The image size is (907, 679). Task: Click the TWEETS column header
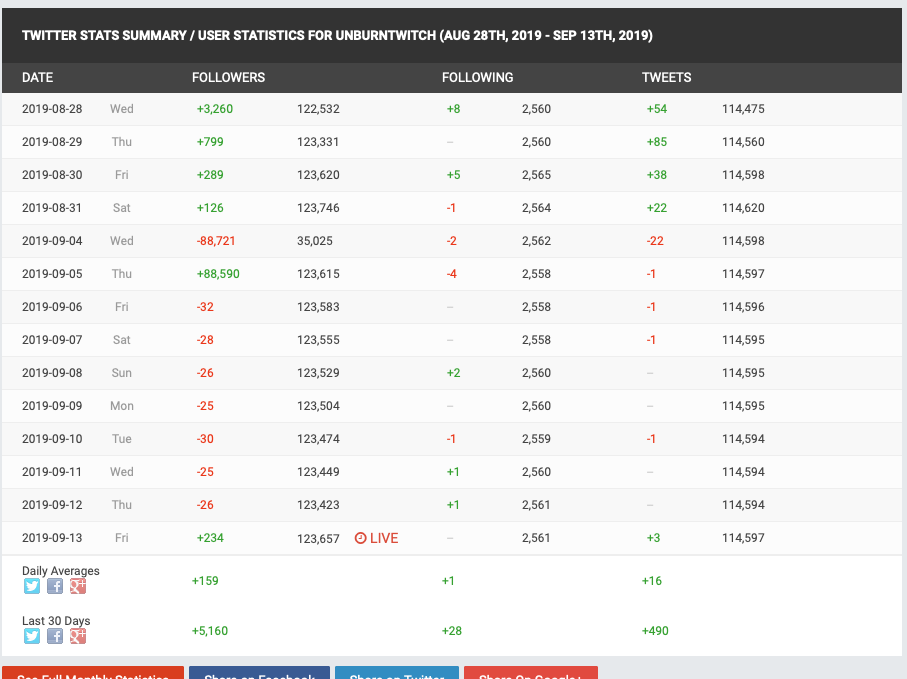[x=666, y=78]
